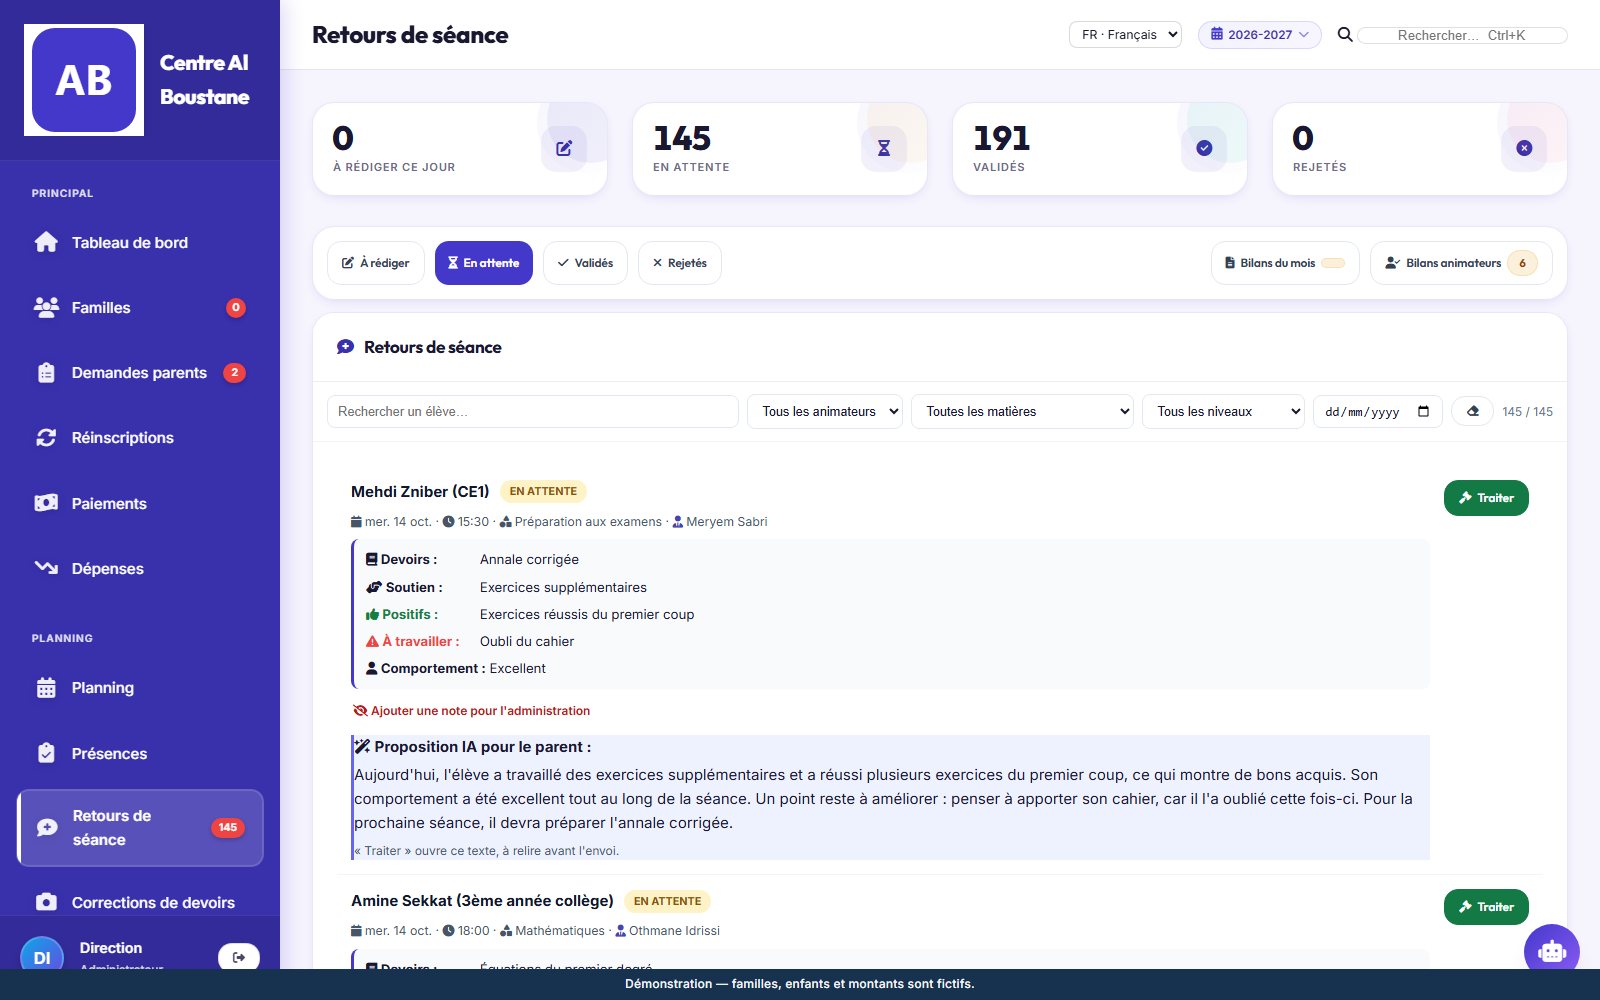
Task: Open Bilans du mois
Action: [x=1285, y=263]
